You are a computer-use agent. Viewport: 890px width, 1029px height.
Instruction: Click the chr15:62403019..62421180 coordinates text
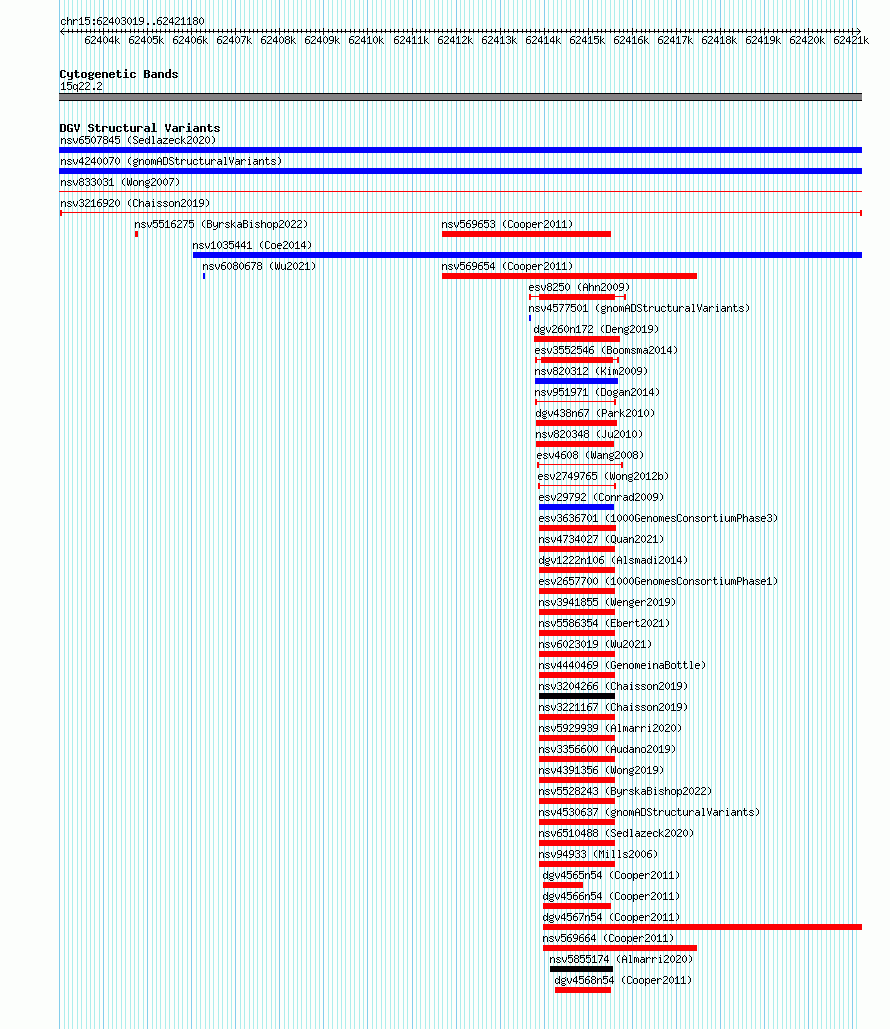[x=132, y=21]
